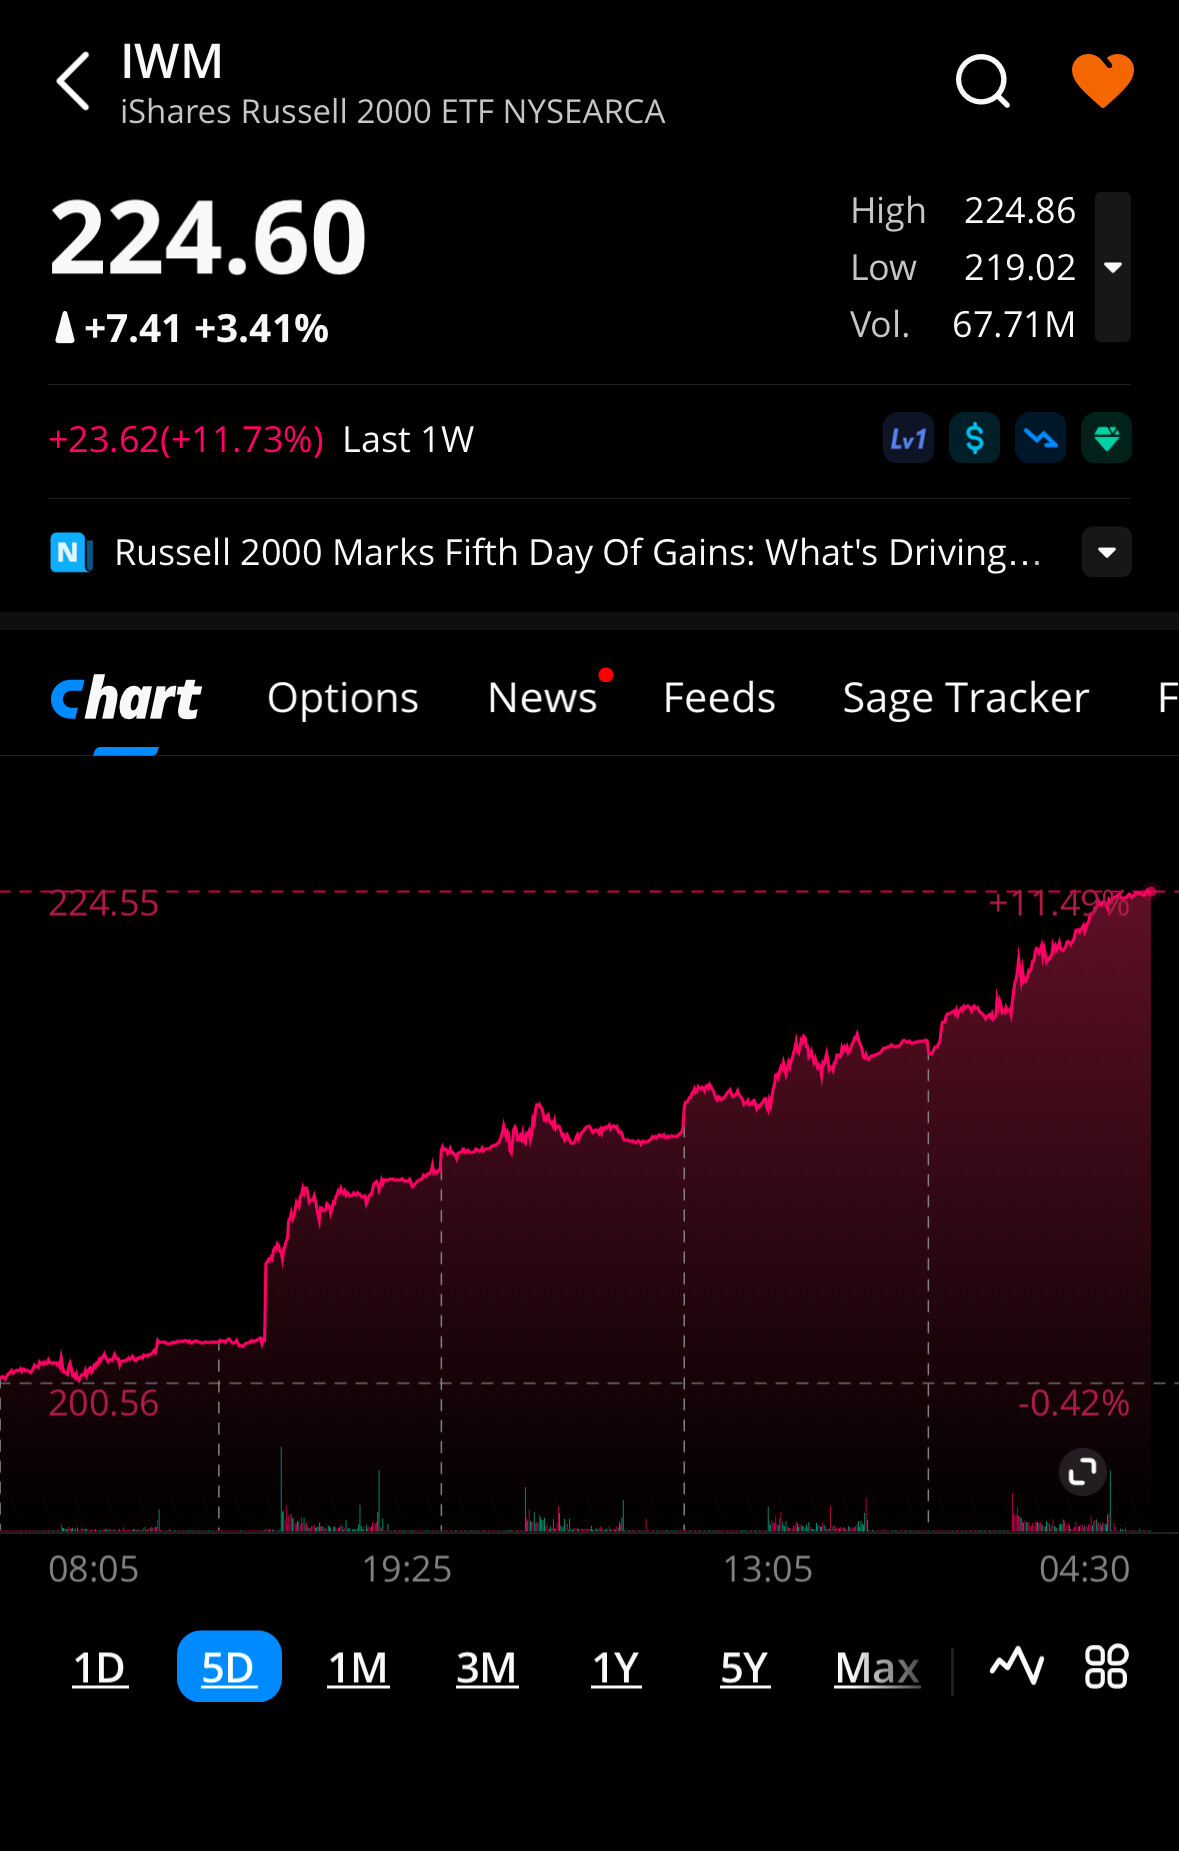Screen dimensions: 1179x1851
Task: Tap the +7.41 +3.41% daily change
Action: [x=190, y=328]
